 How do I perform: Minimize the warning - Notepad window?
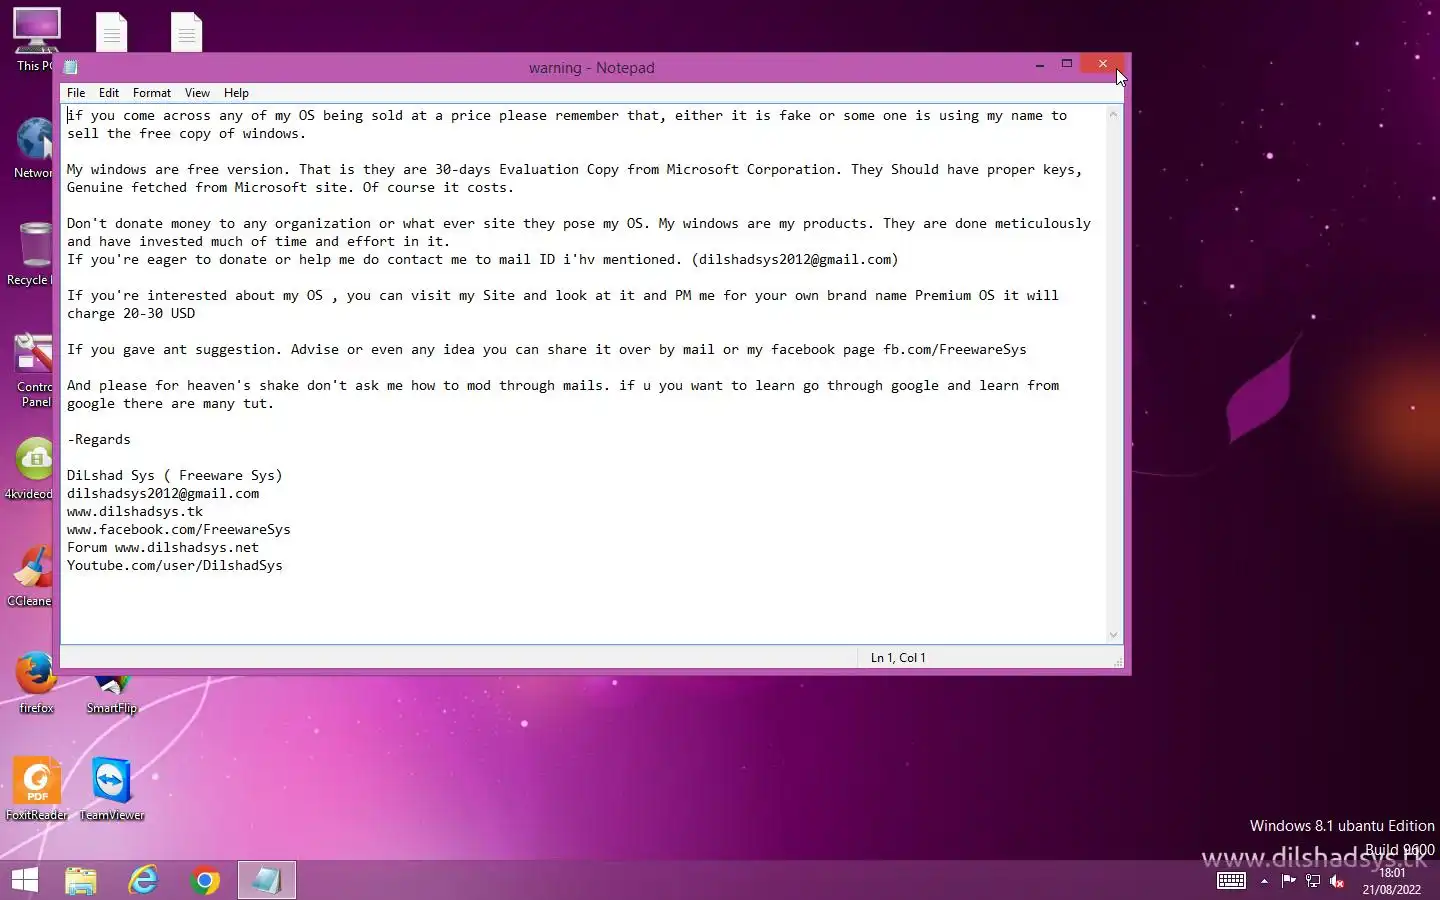1040,64
